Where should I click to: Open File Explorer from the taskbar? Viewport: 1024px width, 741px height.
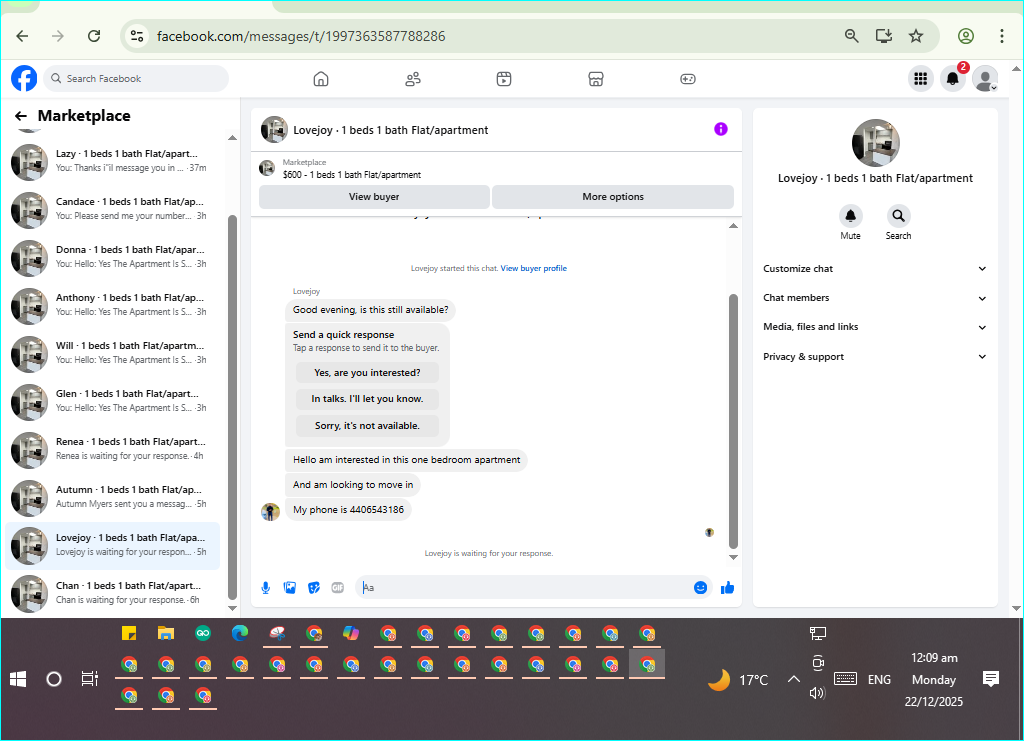click(166, 633)
